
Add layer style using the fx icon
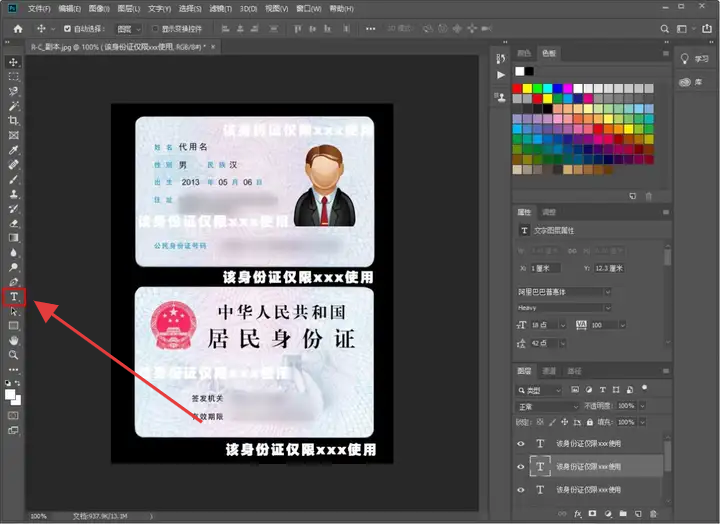pyautogui.click(x=578, y=513)
